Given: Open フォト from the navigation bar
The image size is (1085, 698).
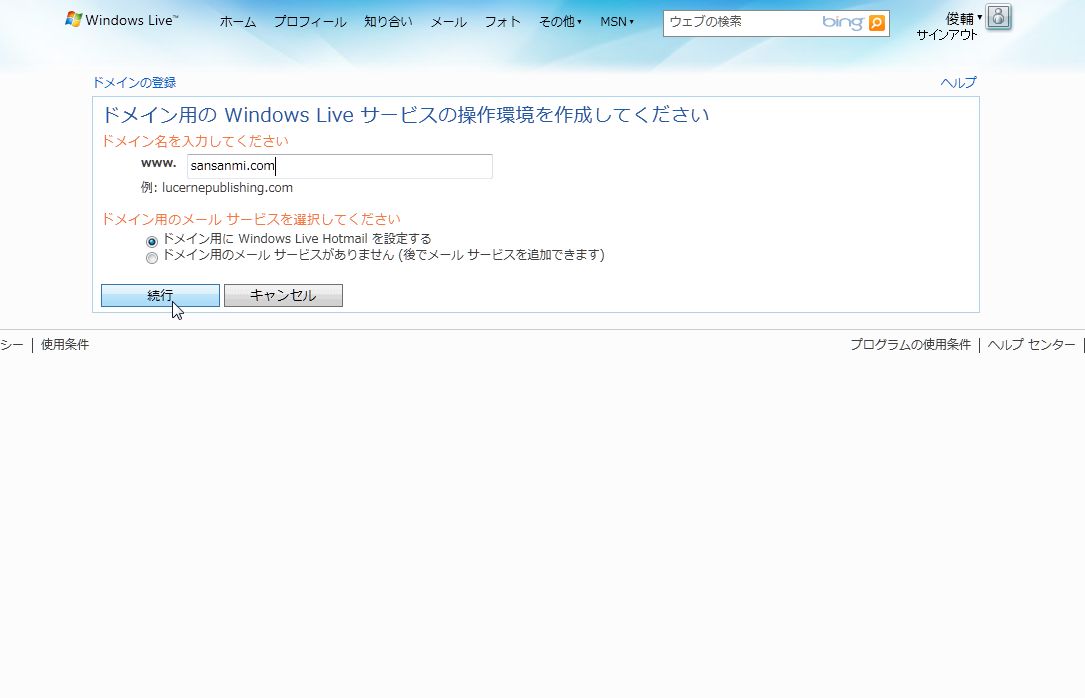Looking at the screenshot, I should click(x=502, y=22).
